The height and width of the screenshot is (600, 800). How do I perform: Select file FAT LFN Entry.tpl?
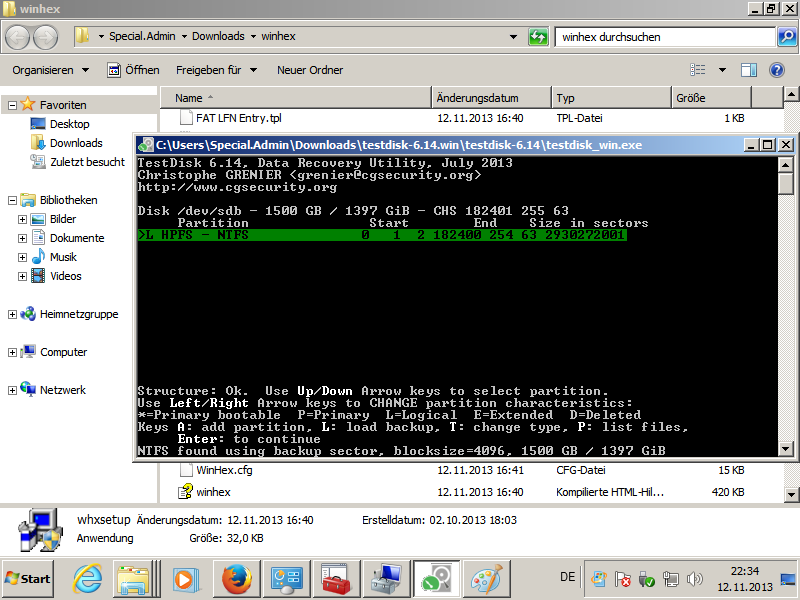pyautogui.click(x=238, y=118)
